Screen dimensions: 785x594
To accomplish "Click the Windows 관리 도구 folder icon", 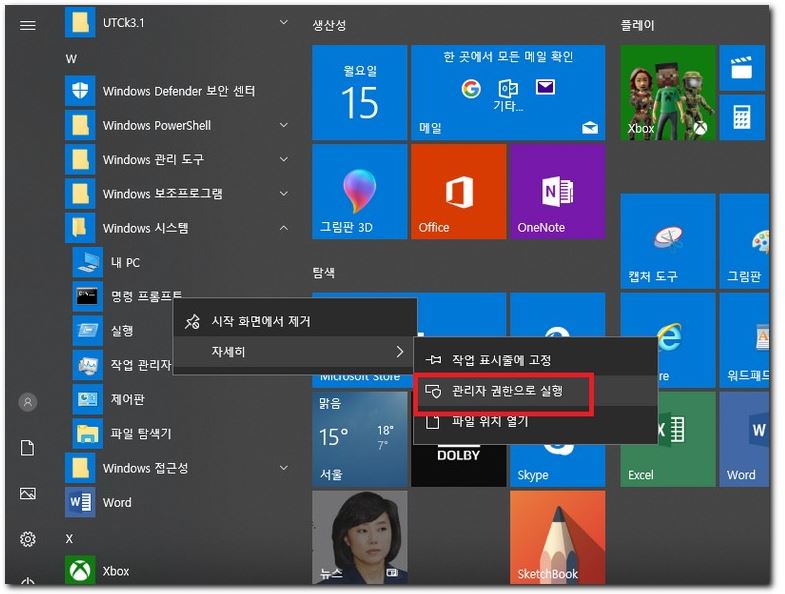I will 80,159.
